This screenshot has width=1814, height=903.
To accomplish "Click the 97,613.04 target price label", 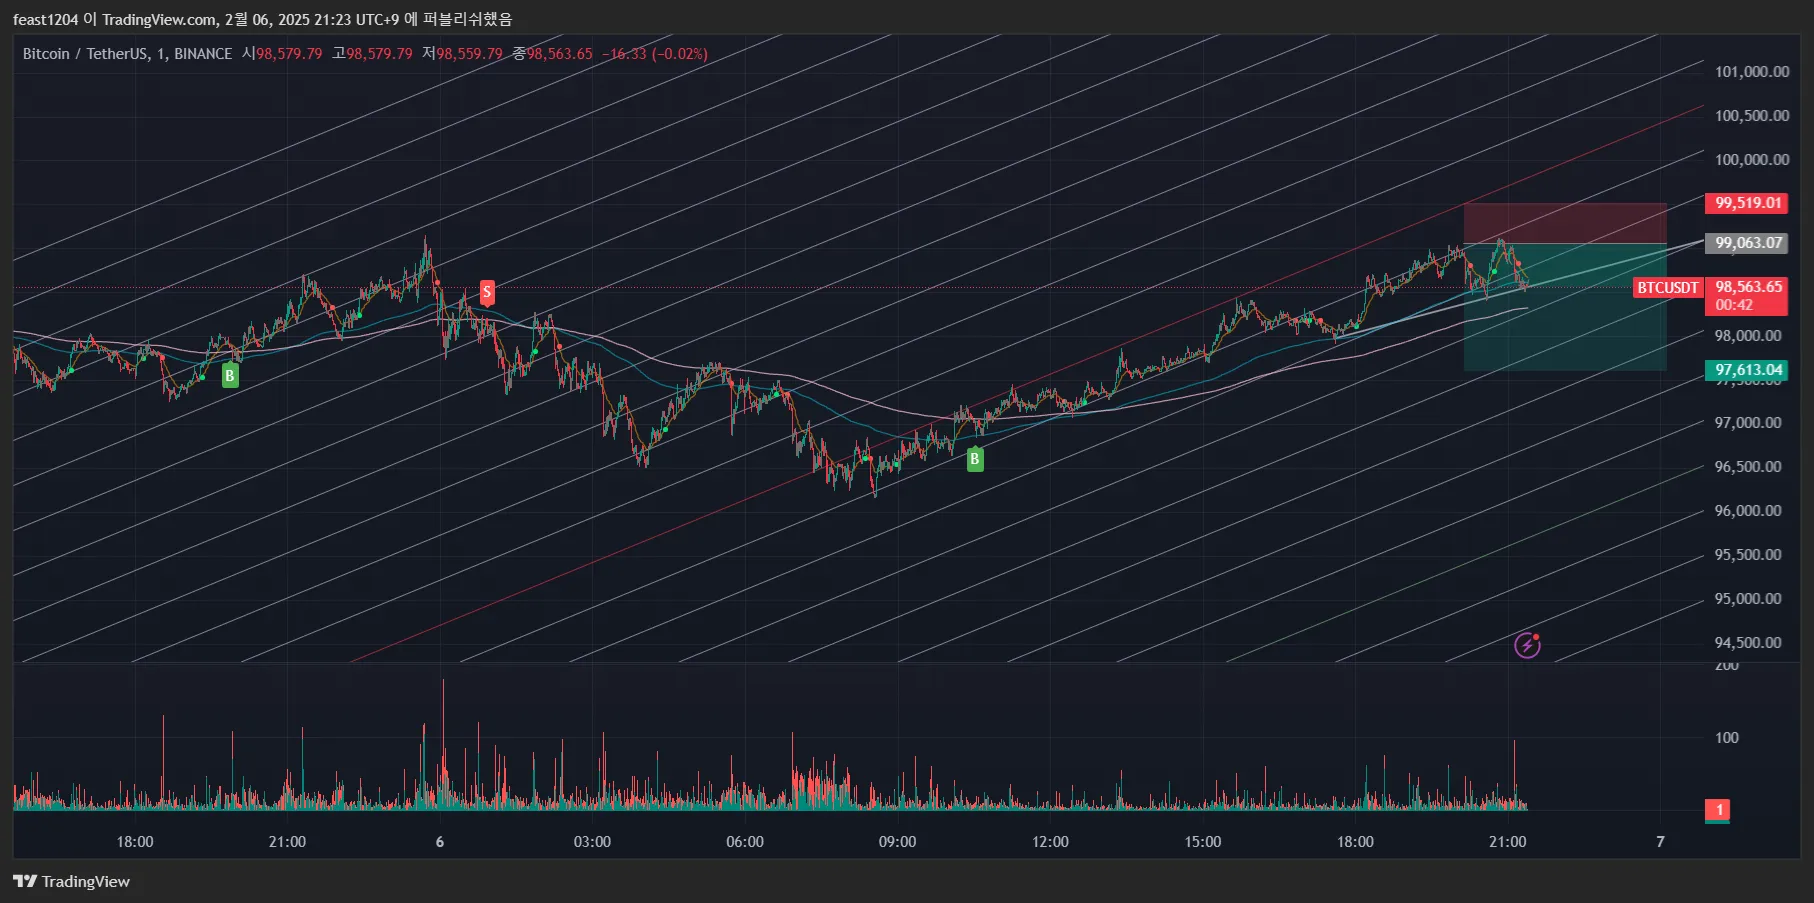I will coord(1747,370).
